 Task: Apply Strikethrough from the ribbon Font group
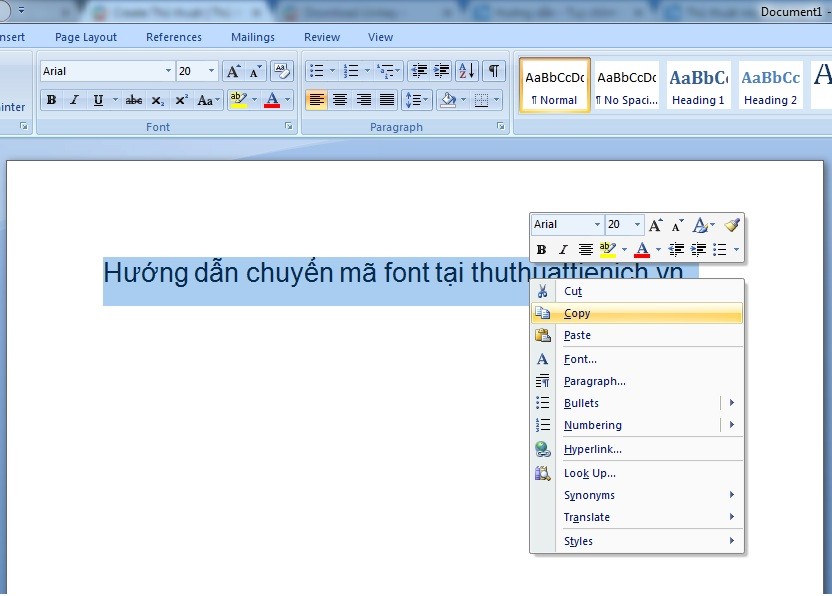(x=133, y=100)
